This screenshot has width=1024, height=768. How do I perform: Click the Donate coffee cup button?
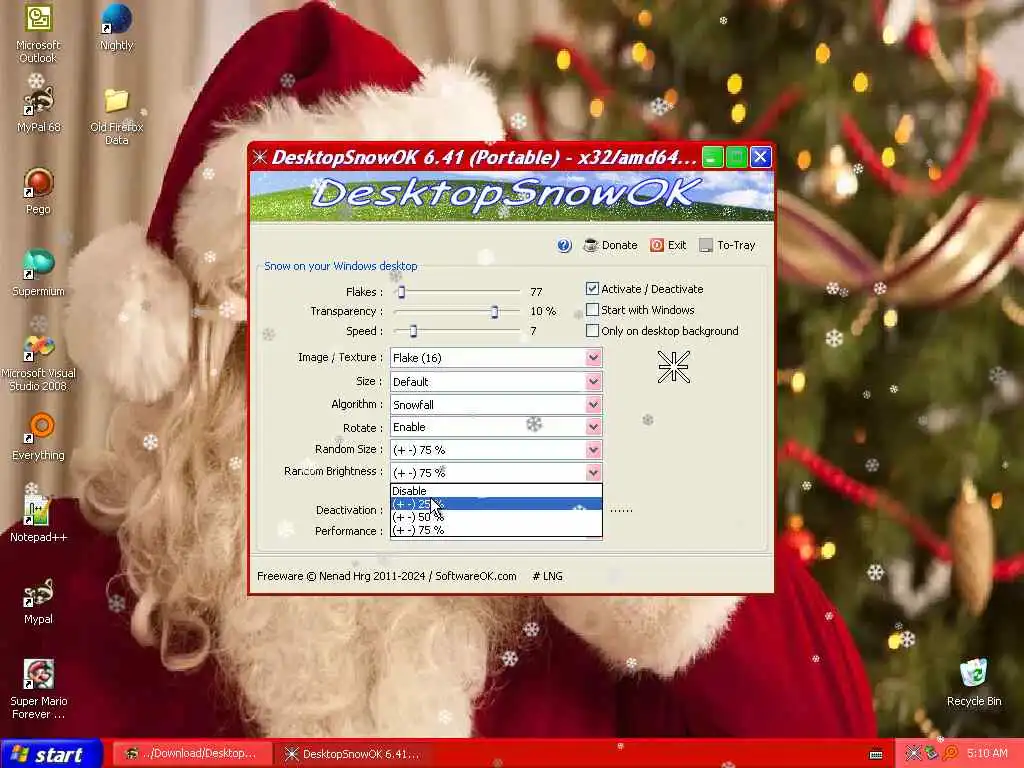pyautogui.click(x=611, y=246)
